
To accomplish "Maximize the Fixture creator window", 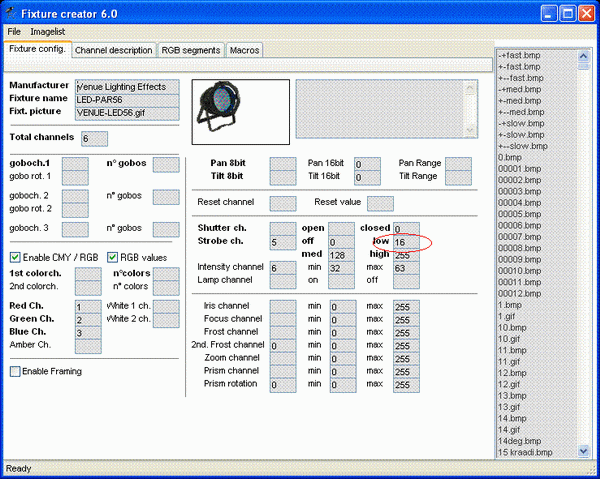I will [567, 12].
